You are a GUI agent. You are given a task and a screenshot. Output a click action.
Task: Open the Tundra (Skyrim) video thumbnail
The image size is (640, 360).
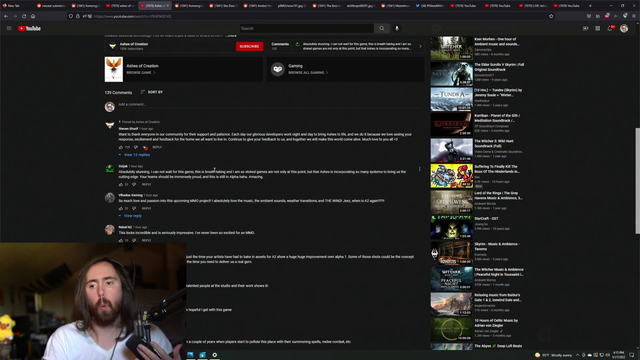pos(451,99)
